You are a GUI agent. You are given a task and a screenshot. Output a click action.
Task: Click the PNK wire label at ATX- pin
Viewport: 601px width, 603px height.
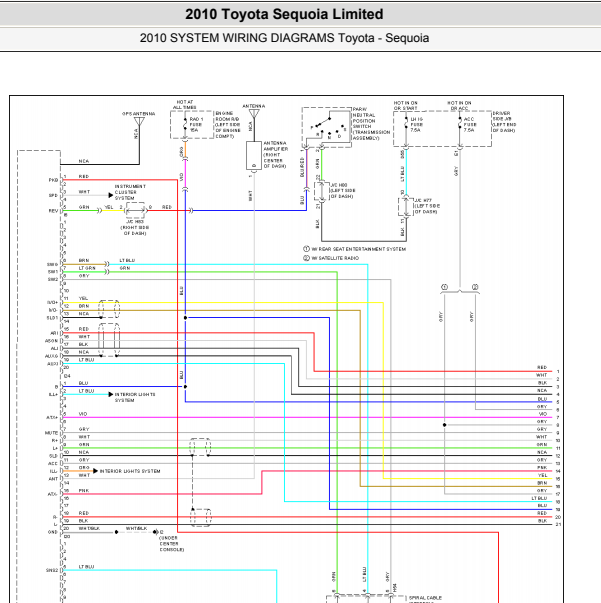[84, 490]
